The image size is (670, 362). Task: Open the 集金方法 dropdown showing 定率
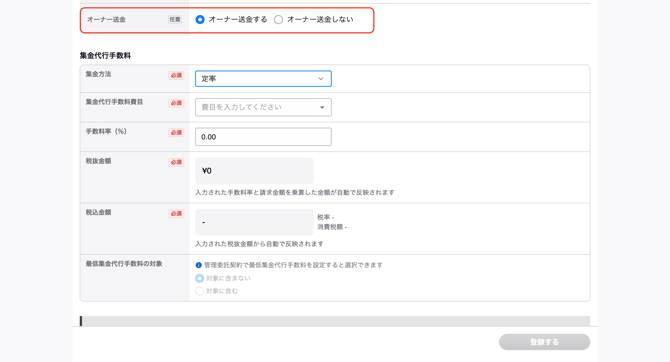[x=263, y=79]
